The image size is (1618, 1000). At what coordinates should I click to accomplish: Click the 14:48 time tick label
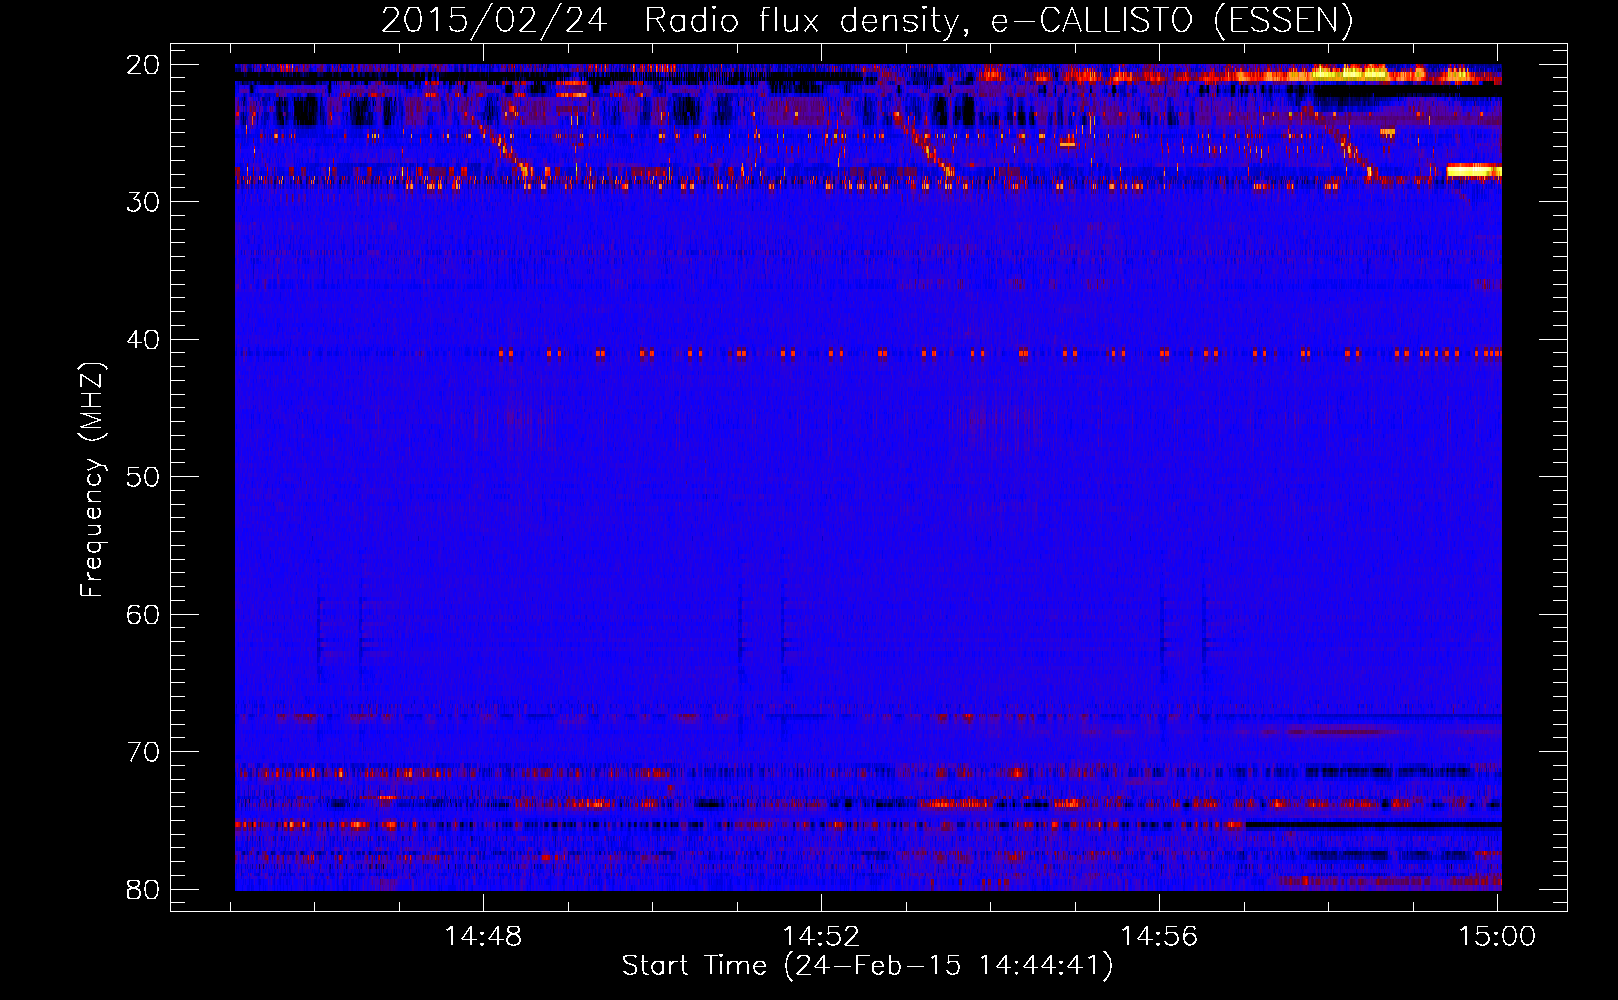pos(483,937)
